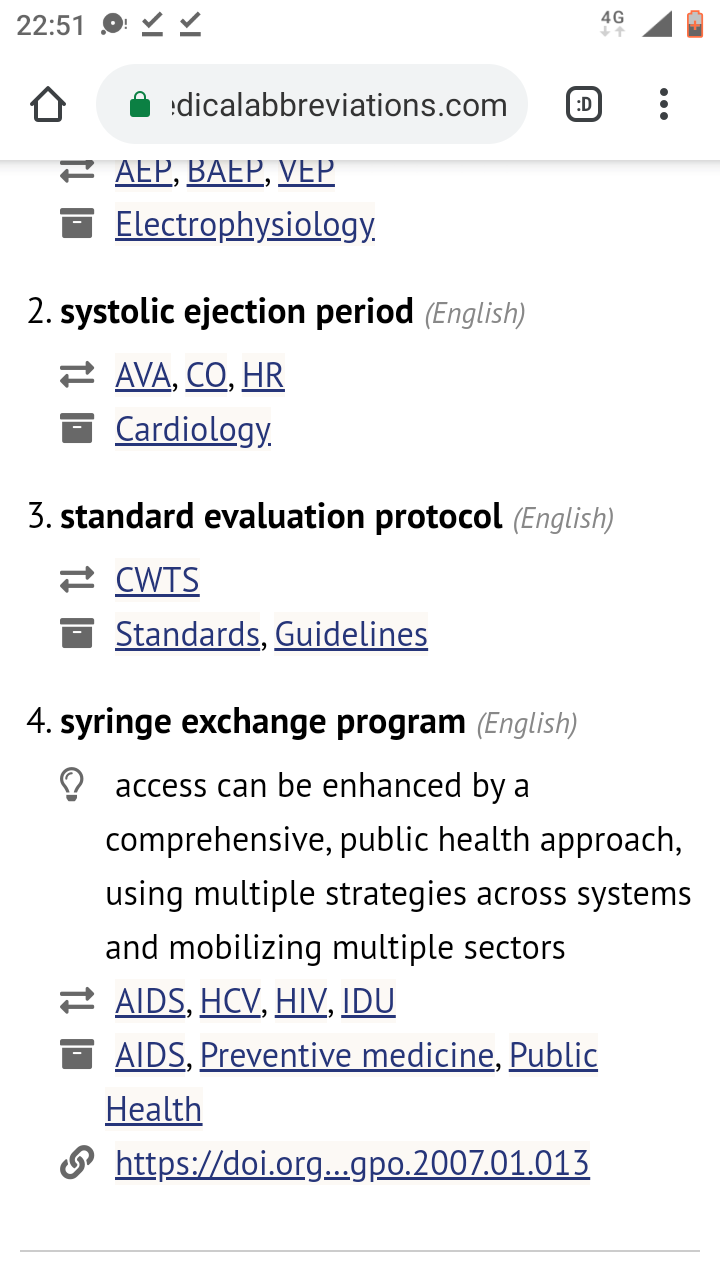Image resolution: width=720 pixels, height=1280 pixels.
Task: Open the Preventive medicine category link
Action: coord(347,1055)
